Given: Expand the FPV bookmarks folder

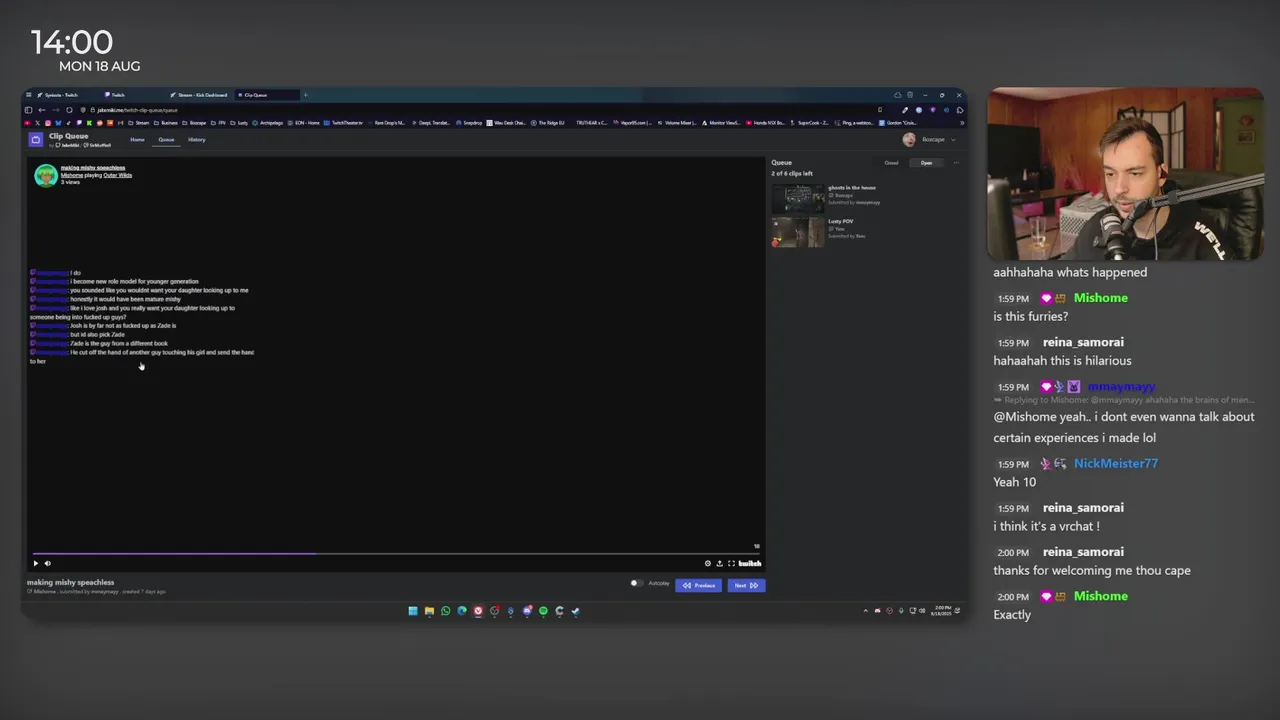Looking at the screenshot, I should click(x=219, y=123).
